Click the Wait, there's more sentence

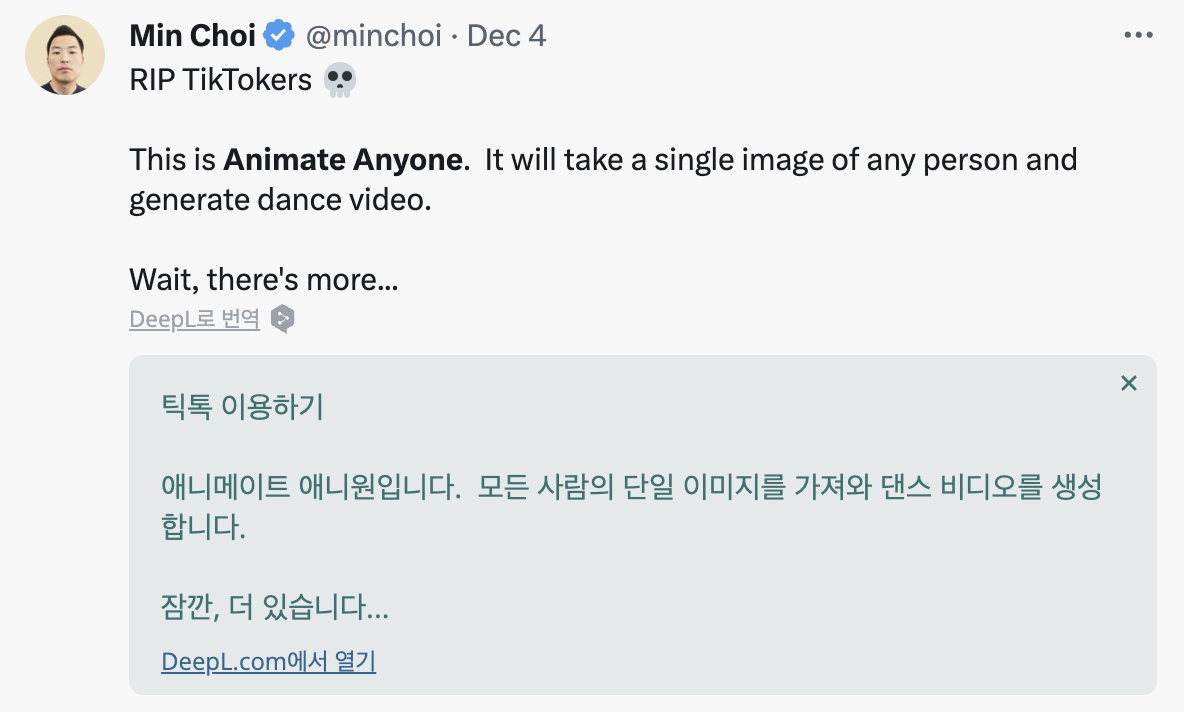coord(262,280)
